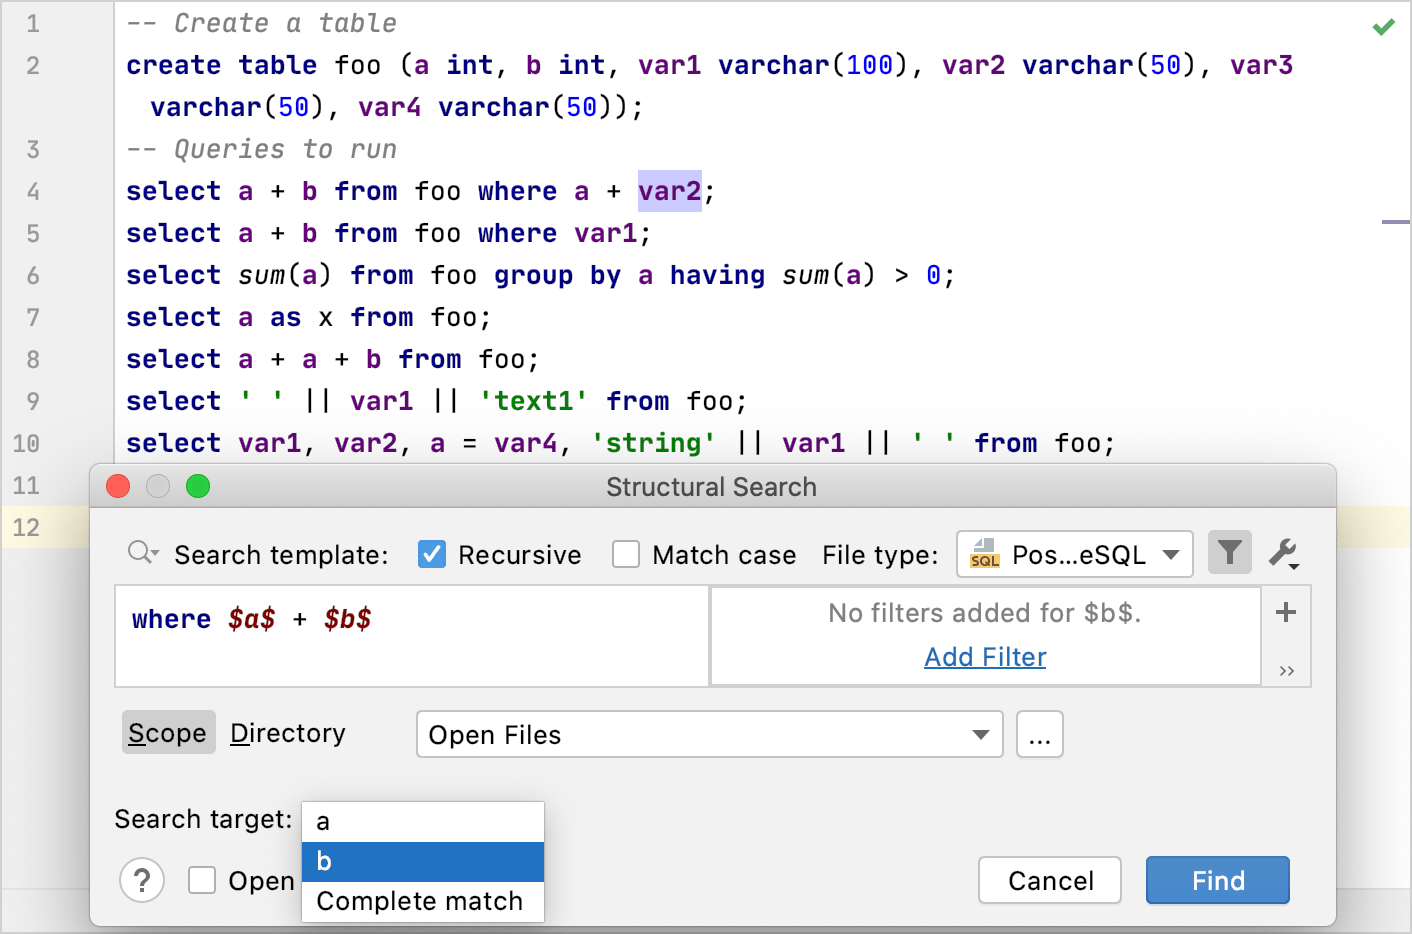Click the Add Filter link
Image resolution: width=1412 pixels, height=934 pixels.
tap(985, 656)
